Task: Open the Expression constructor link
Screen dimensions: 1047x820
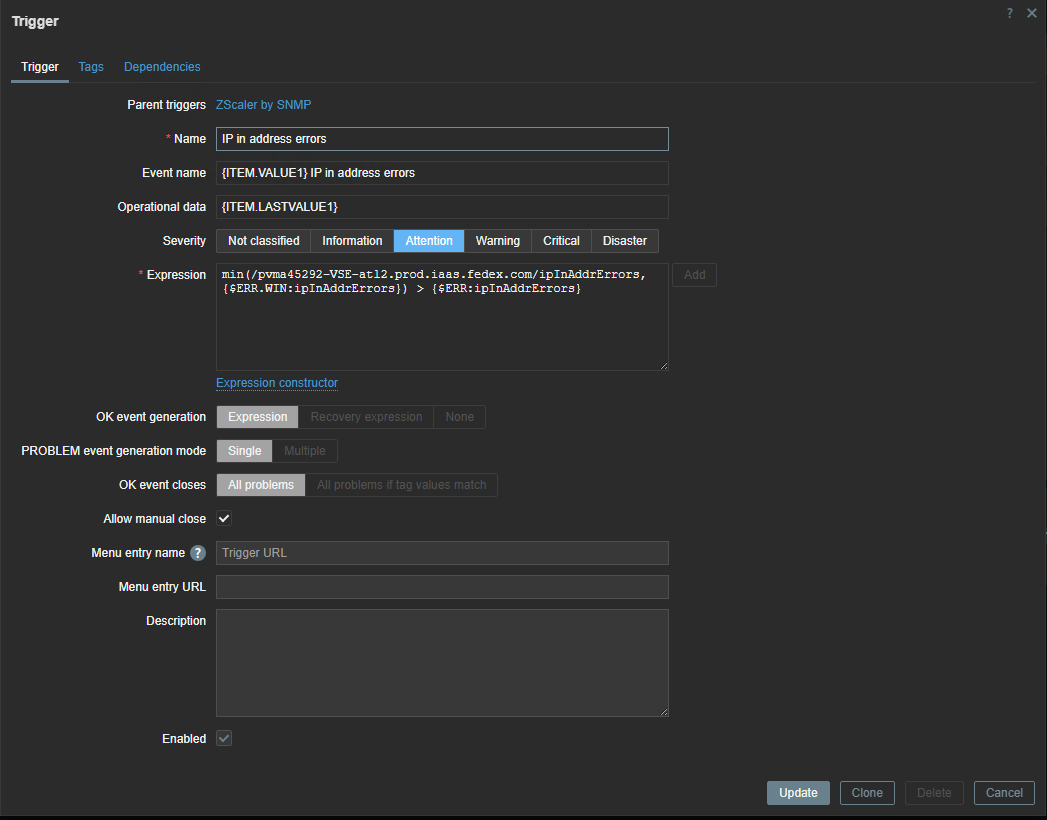Action: coord(277,383)
